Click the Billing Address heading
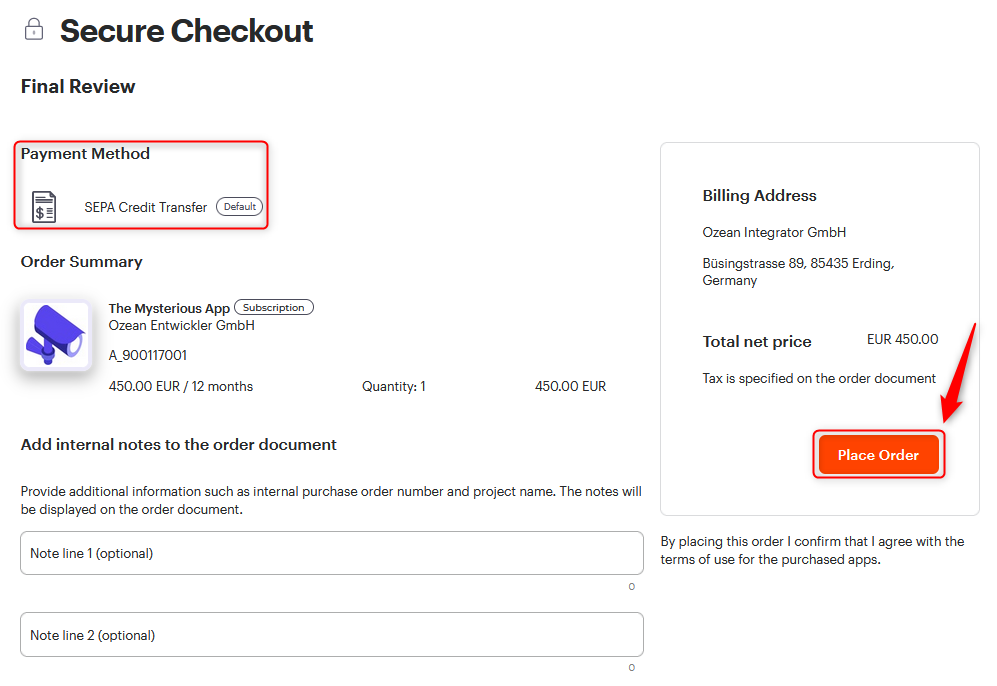This screenshot has height=686, width=997. point(759,196)
